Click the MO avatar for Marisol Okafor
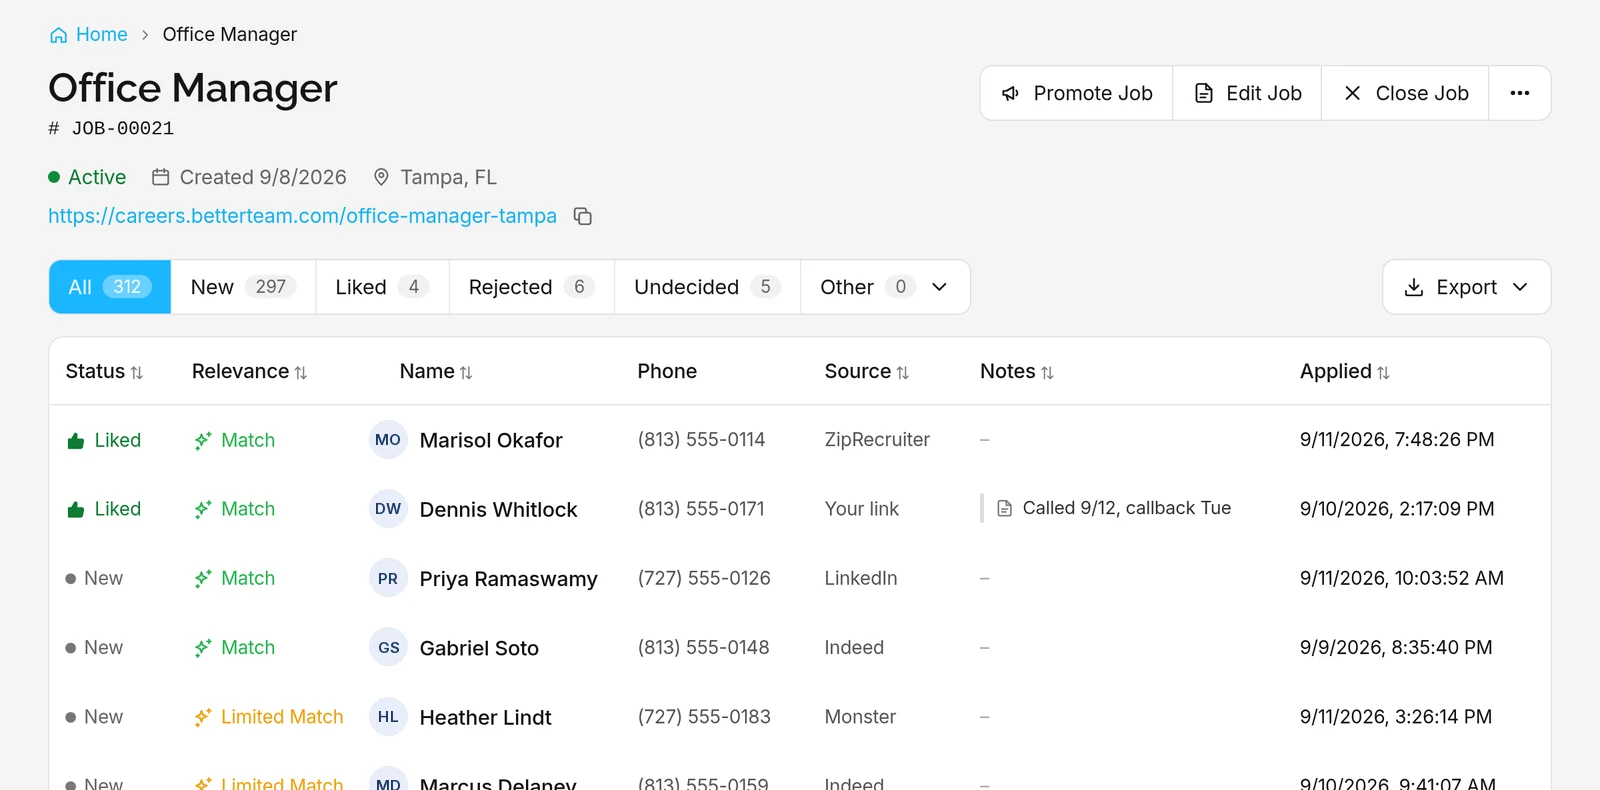 tap(388, 440)
